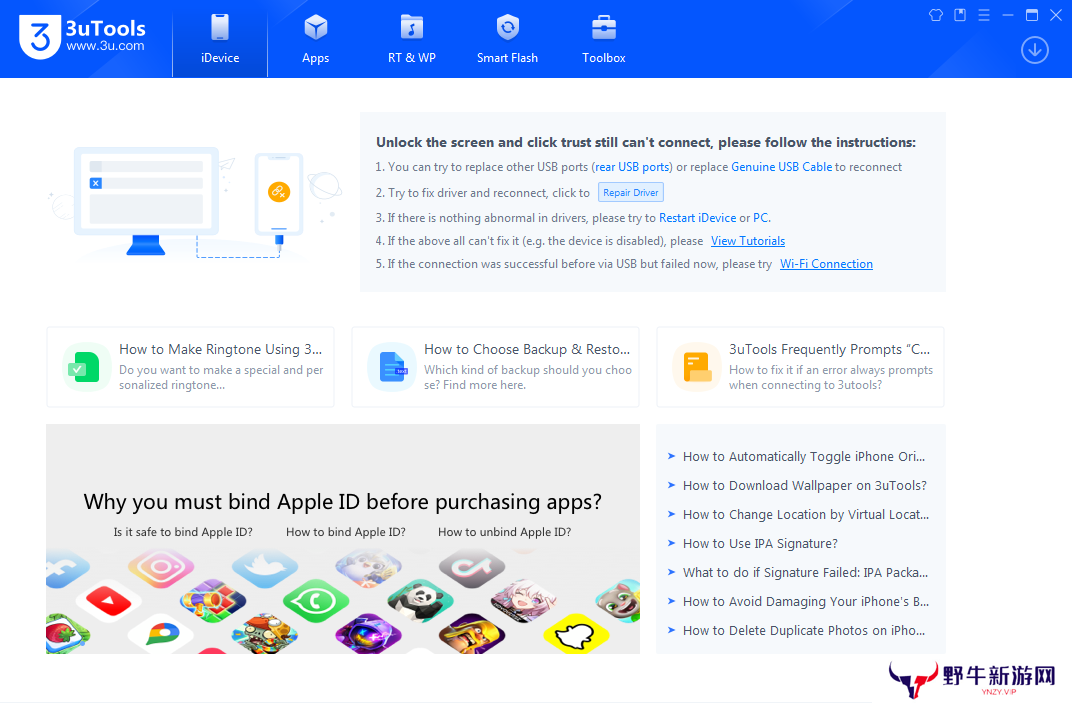
Task: Go to the Smart Flash tab
Action: pyautogui.click(x=507, y=39)
